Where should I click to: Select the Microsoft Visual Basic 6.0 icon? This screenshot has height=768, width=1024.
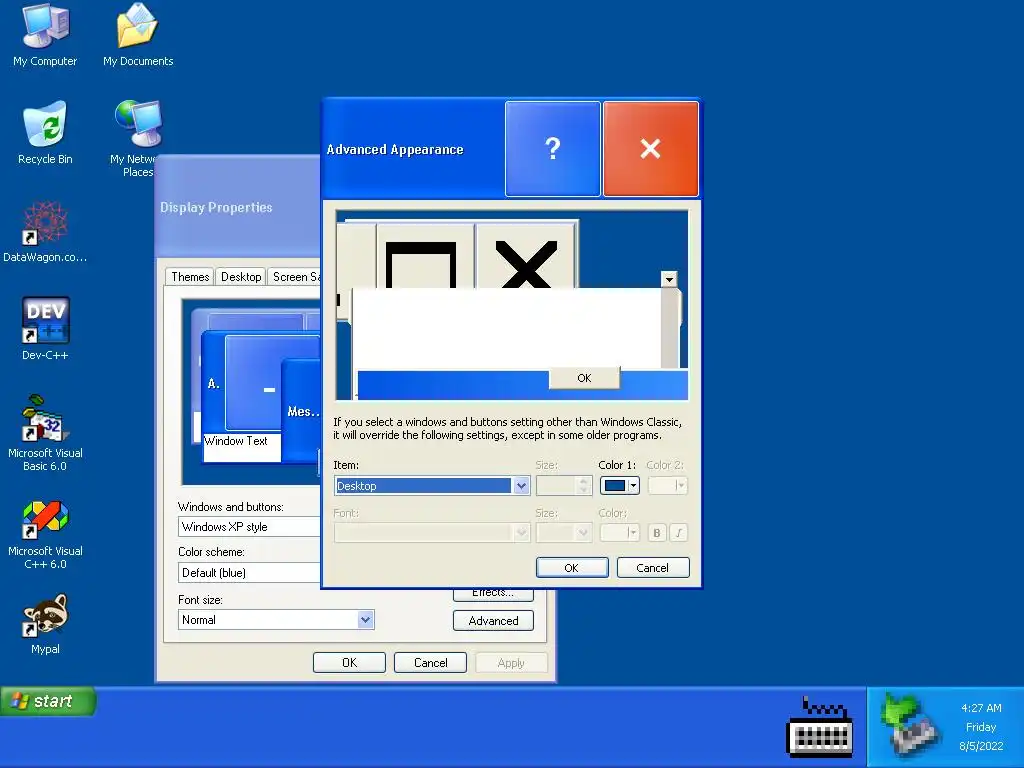(45, 433)
